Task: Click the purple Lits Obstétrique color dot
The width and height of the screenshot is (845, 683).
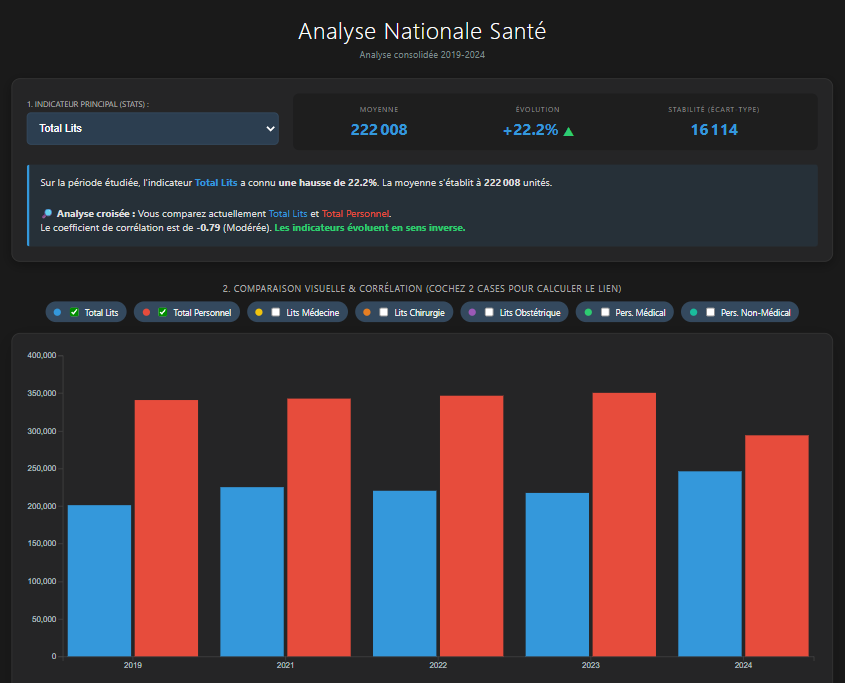Action: [x=473, y=312]
